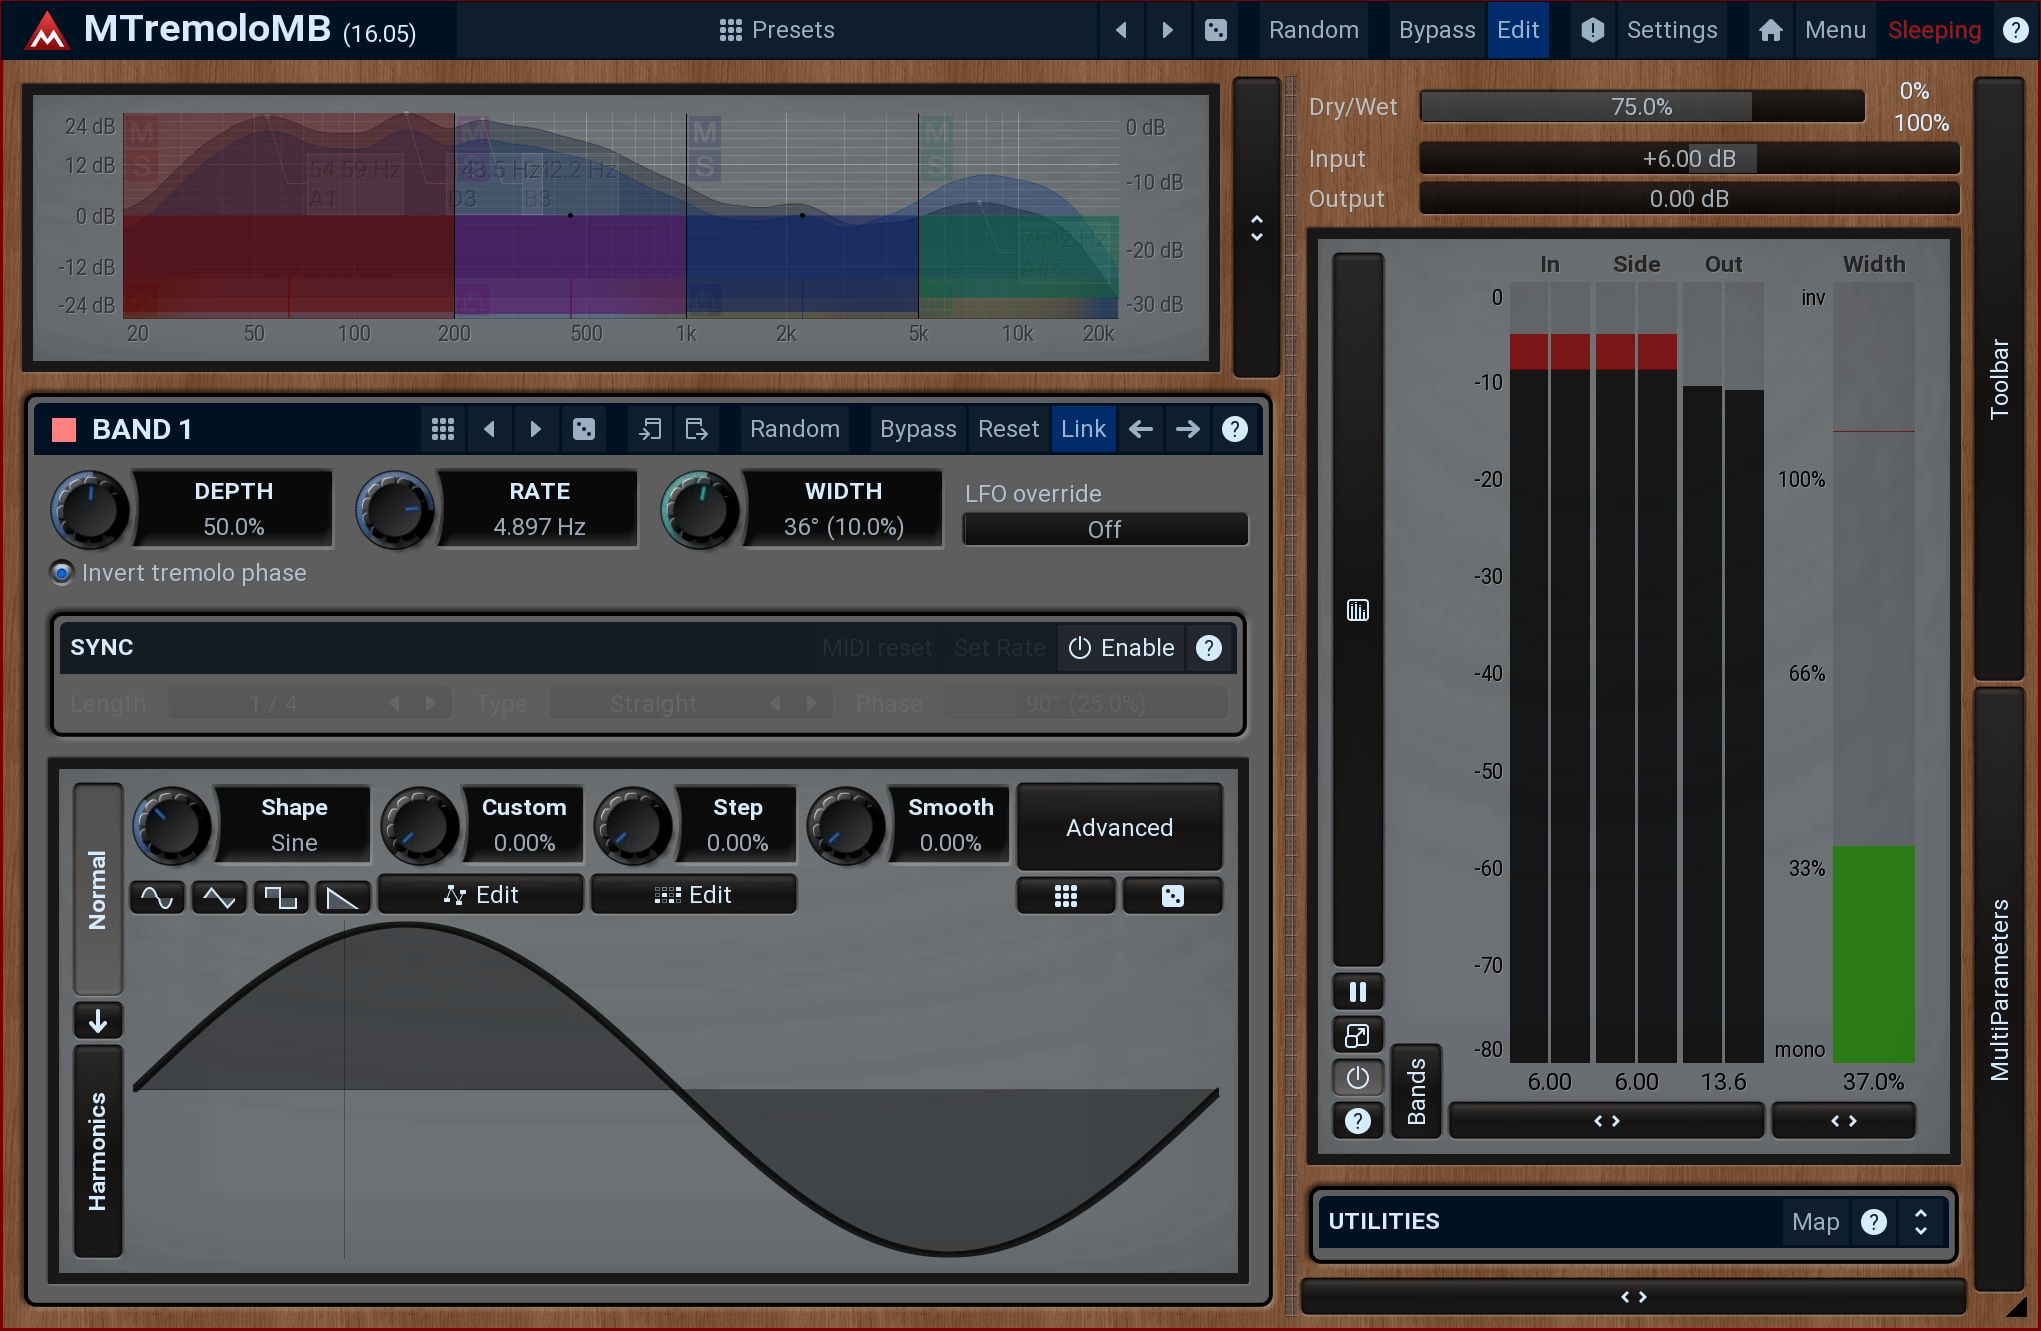The height and width of the screenshot is (1331, 2041).
Task: Click the Sleeping status text
Action: (1934, 30)
